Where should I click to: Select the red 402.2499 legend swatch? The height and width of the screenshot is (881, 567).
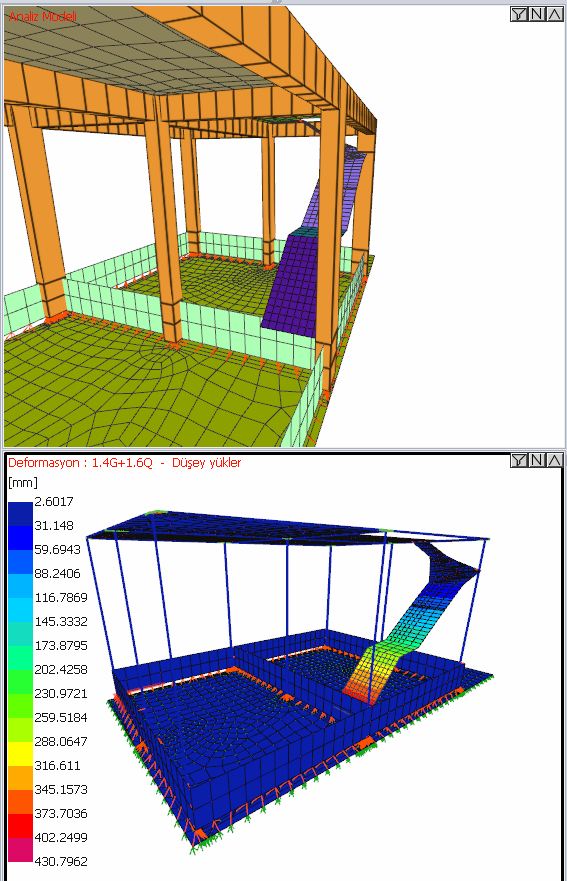pyautogui.click(x=20, y=825)
